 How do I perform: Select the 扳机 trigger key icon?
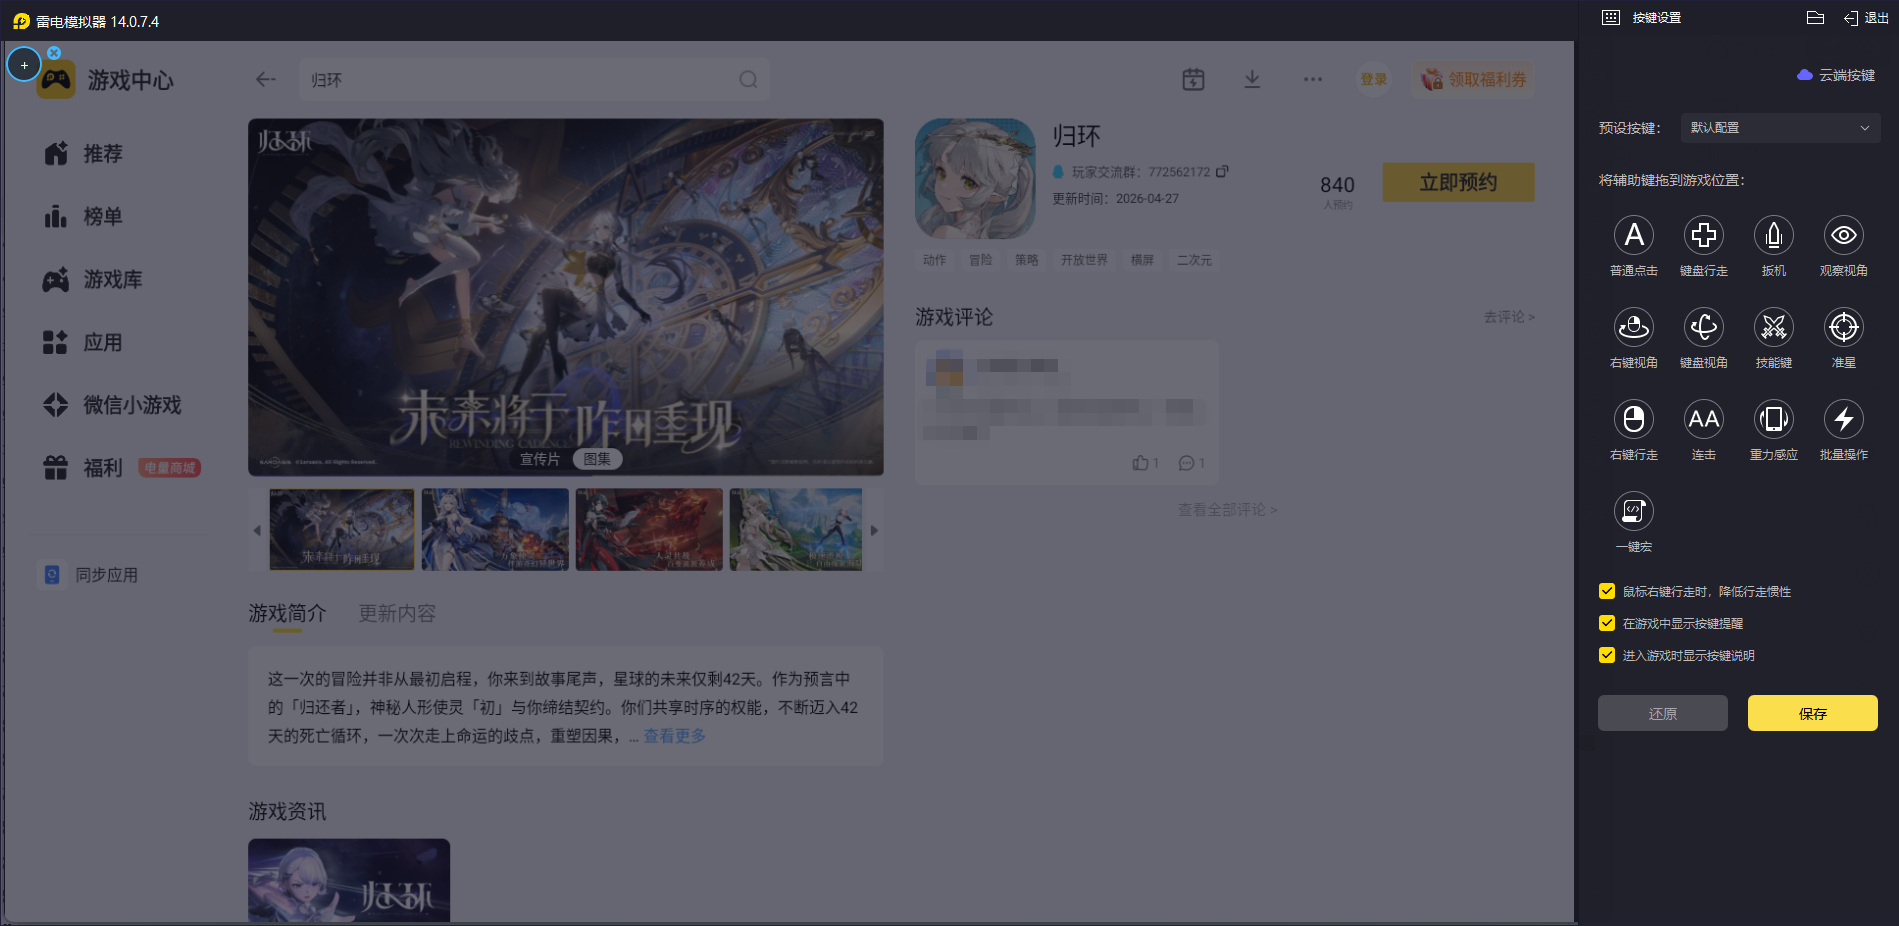click(x=1774, y=235)
